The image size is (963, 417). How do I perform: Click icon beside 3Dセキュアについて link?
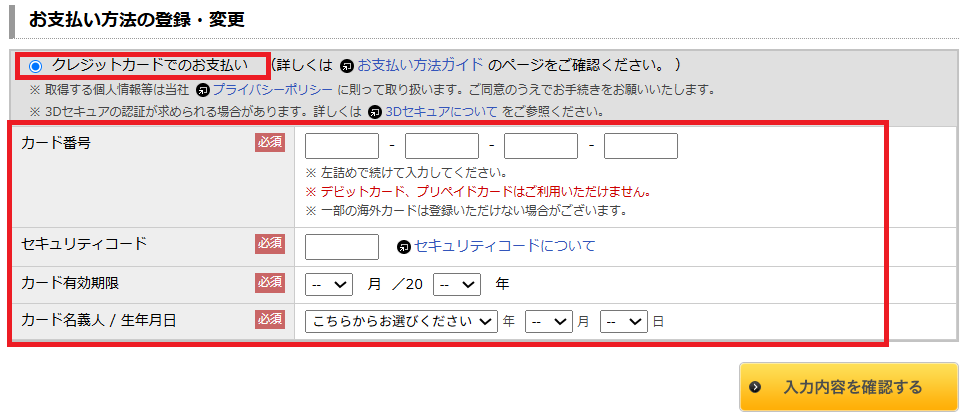click(375, 112)
